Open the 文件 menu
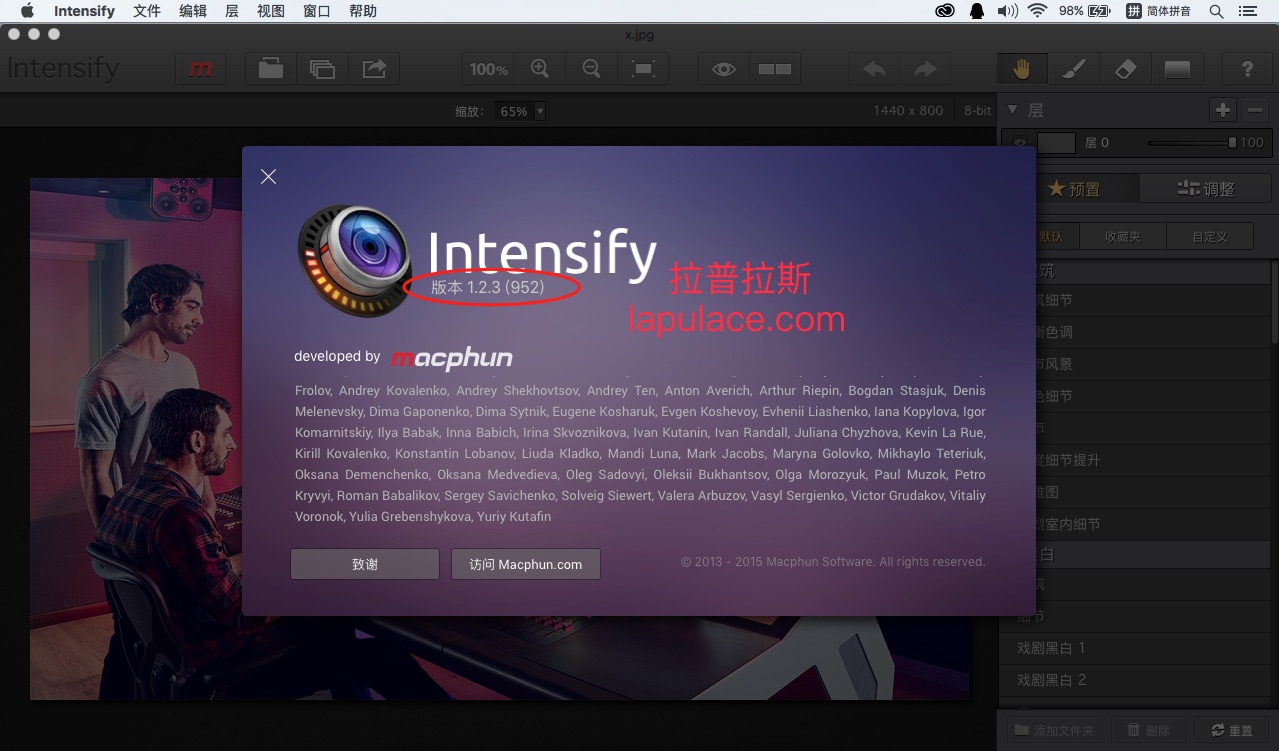This screenshot has width=1279, height=751. [x=147, y=11]
